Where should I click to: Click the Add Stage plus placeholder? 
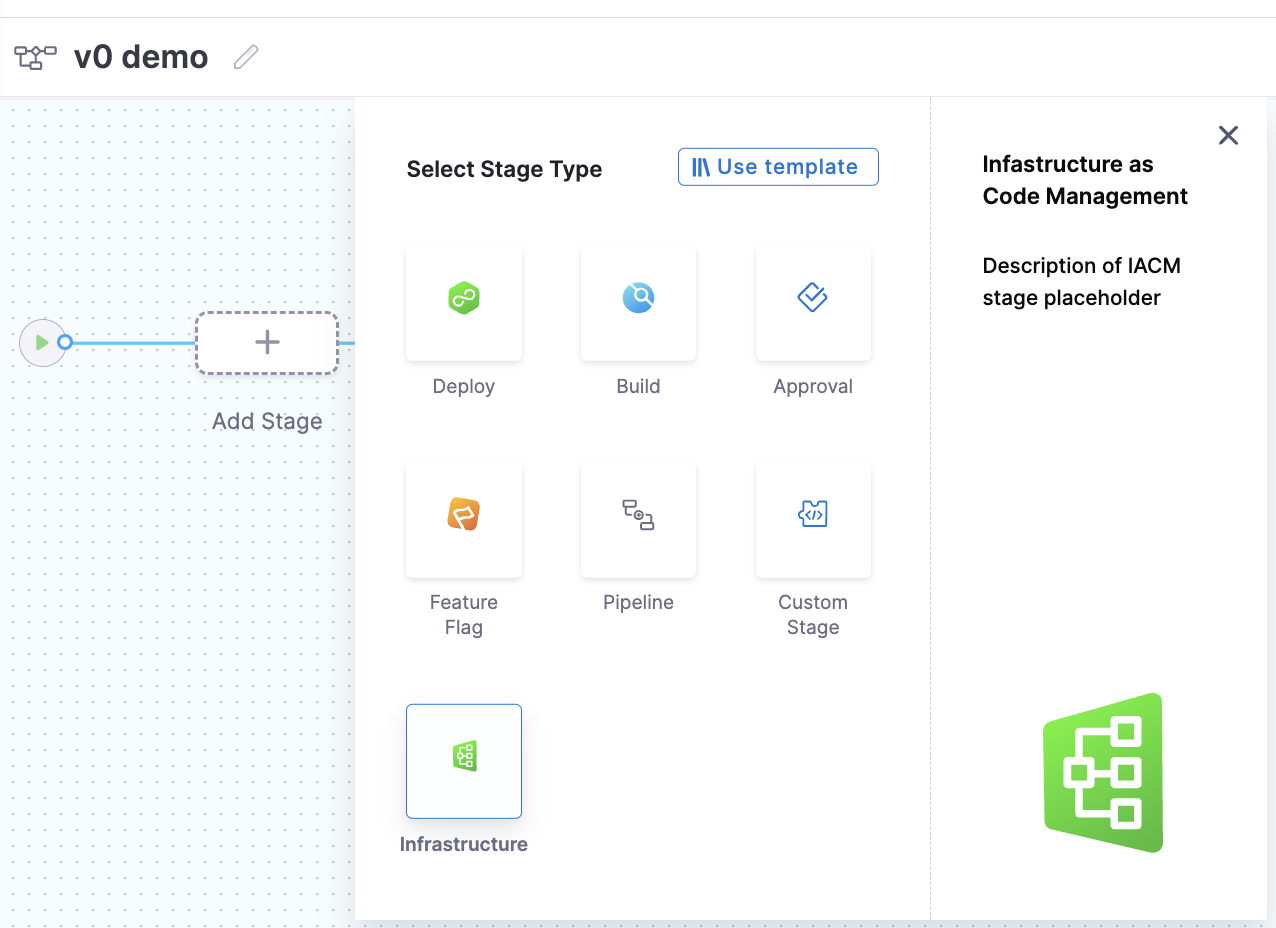[x=266, y=342]
